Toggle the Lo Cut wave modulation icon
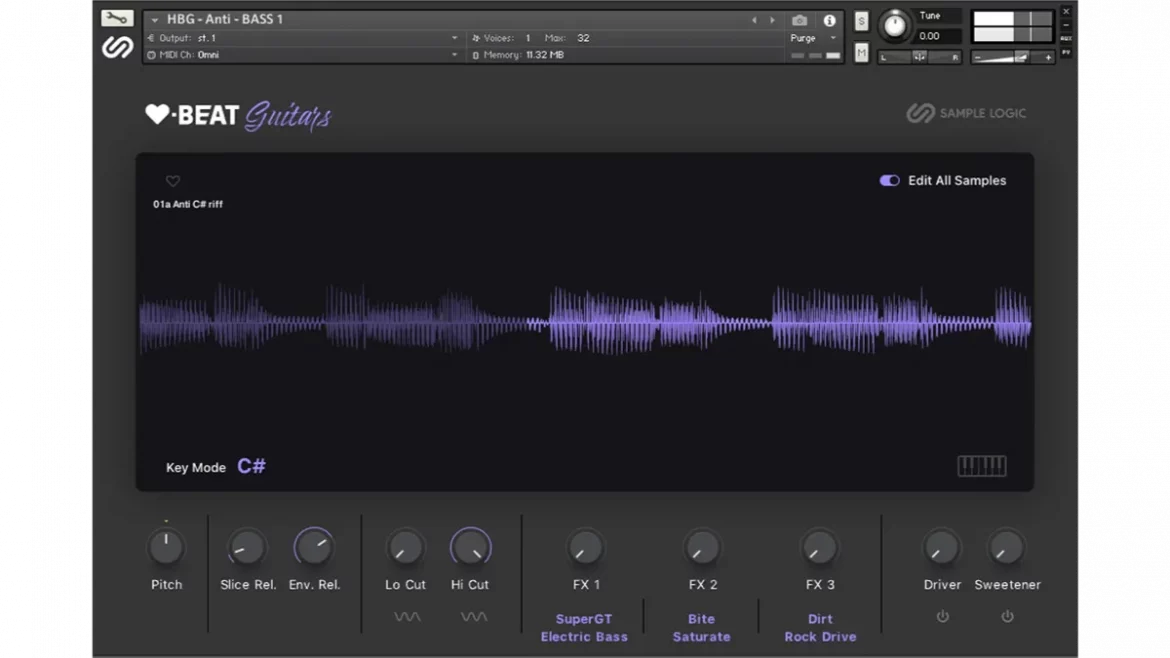Image resolution: width=1170 pixels, height=658 pixels. tap(407, 617)
